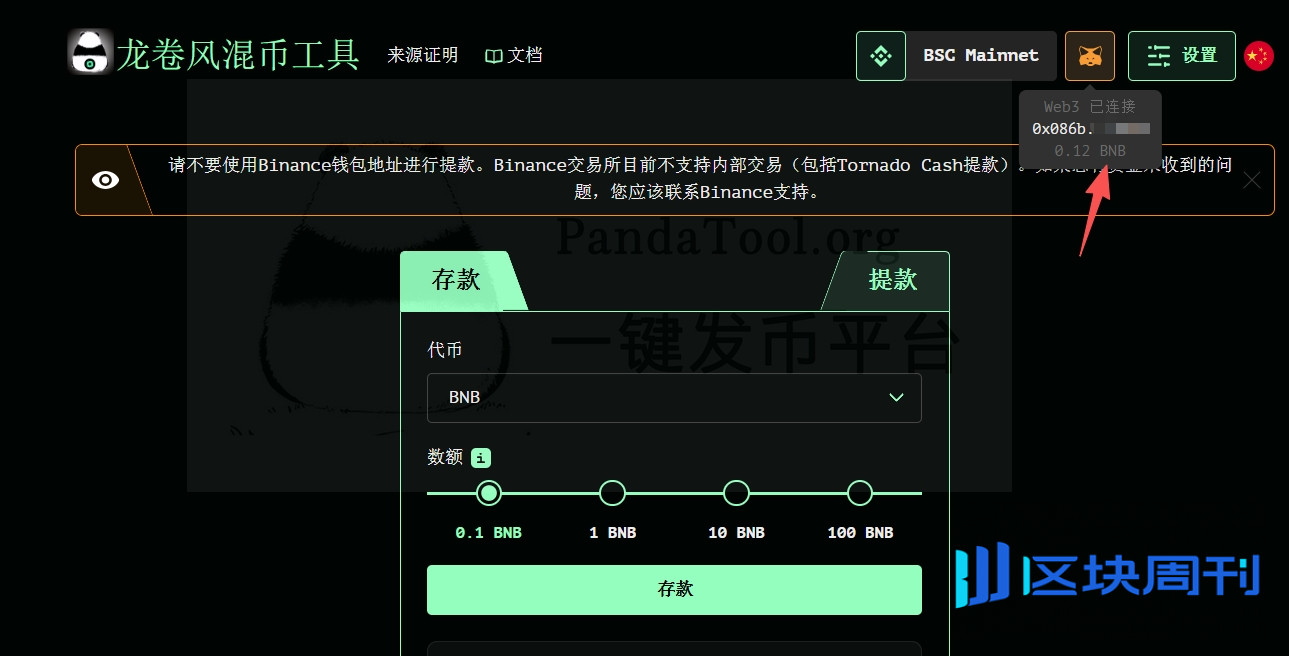The height and width of the screenshot is (656, 1289).
Task: Open the BSC Mainnet network selector
Action: tap(980, 56)
